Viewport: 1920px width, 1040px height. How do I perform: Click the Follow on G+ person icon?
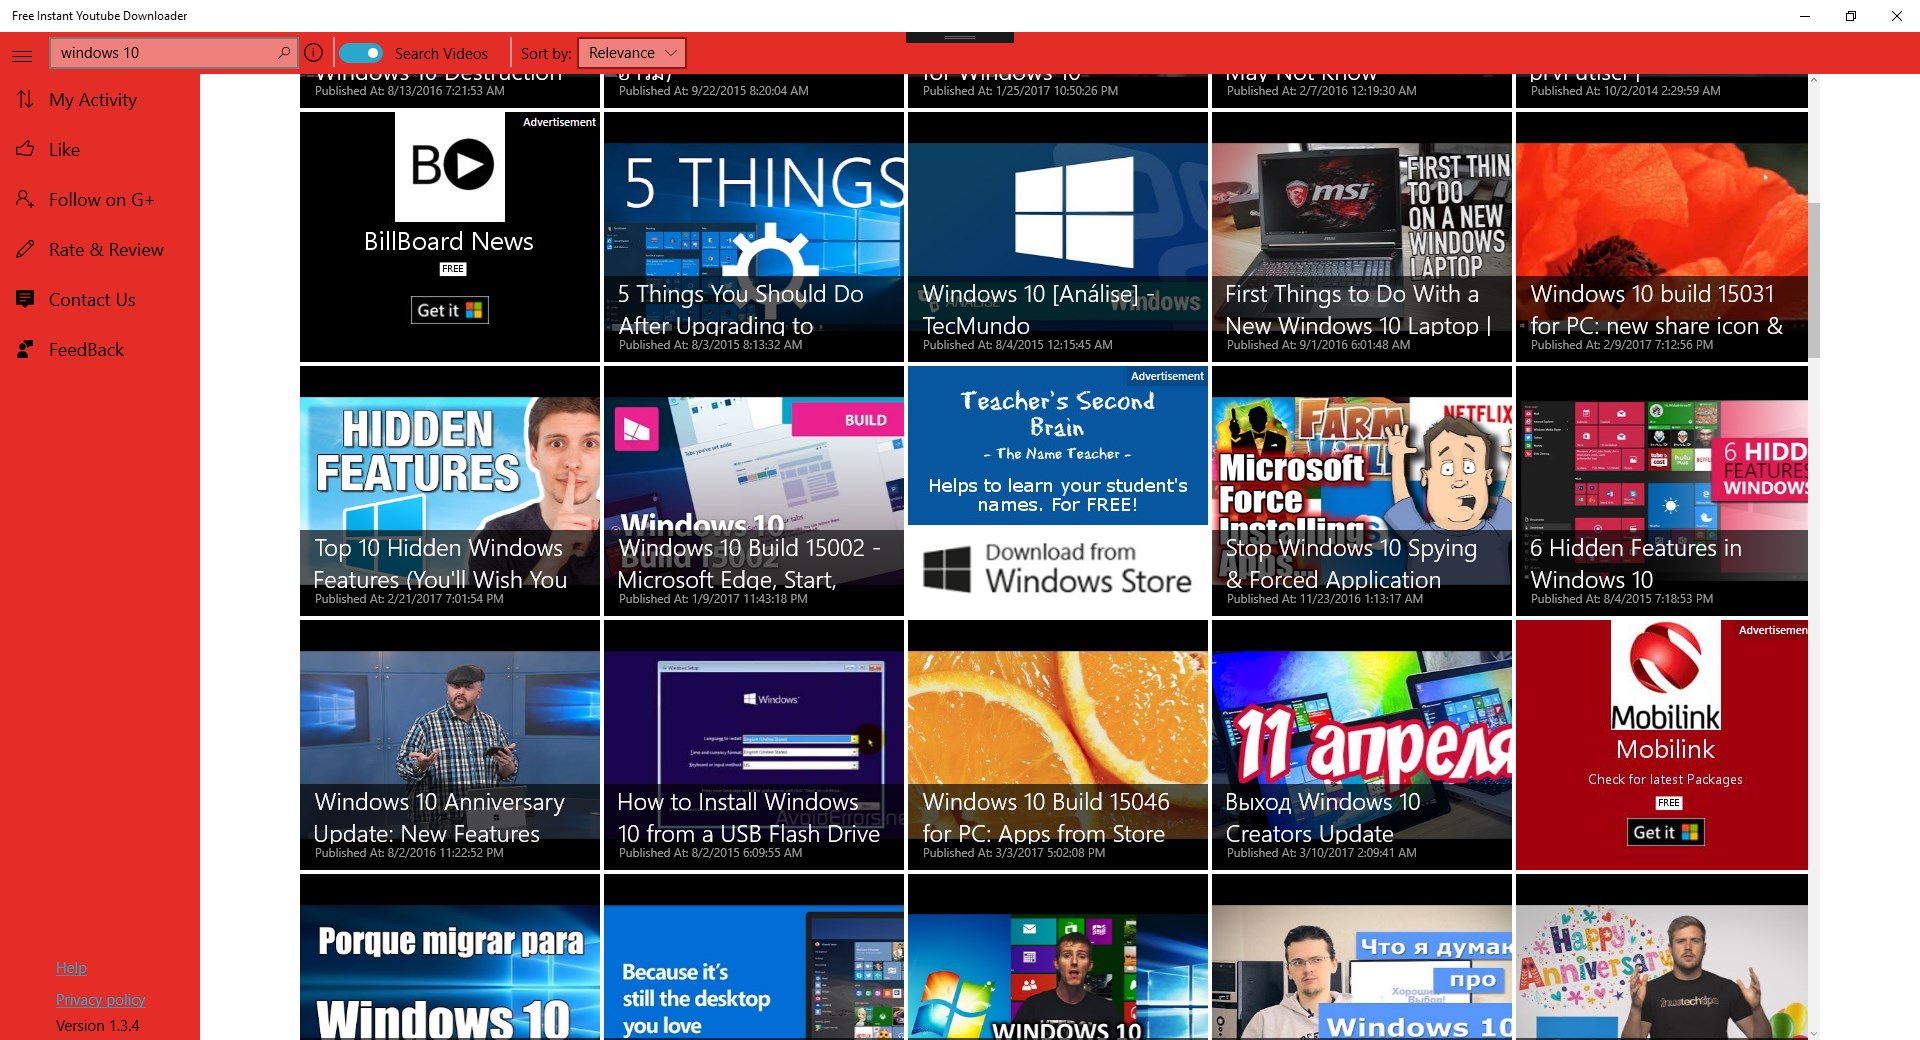click(25, 199)
